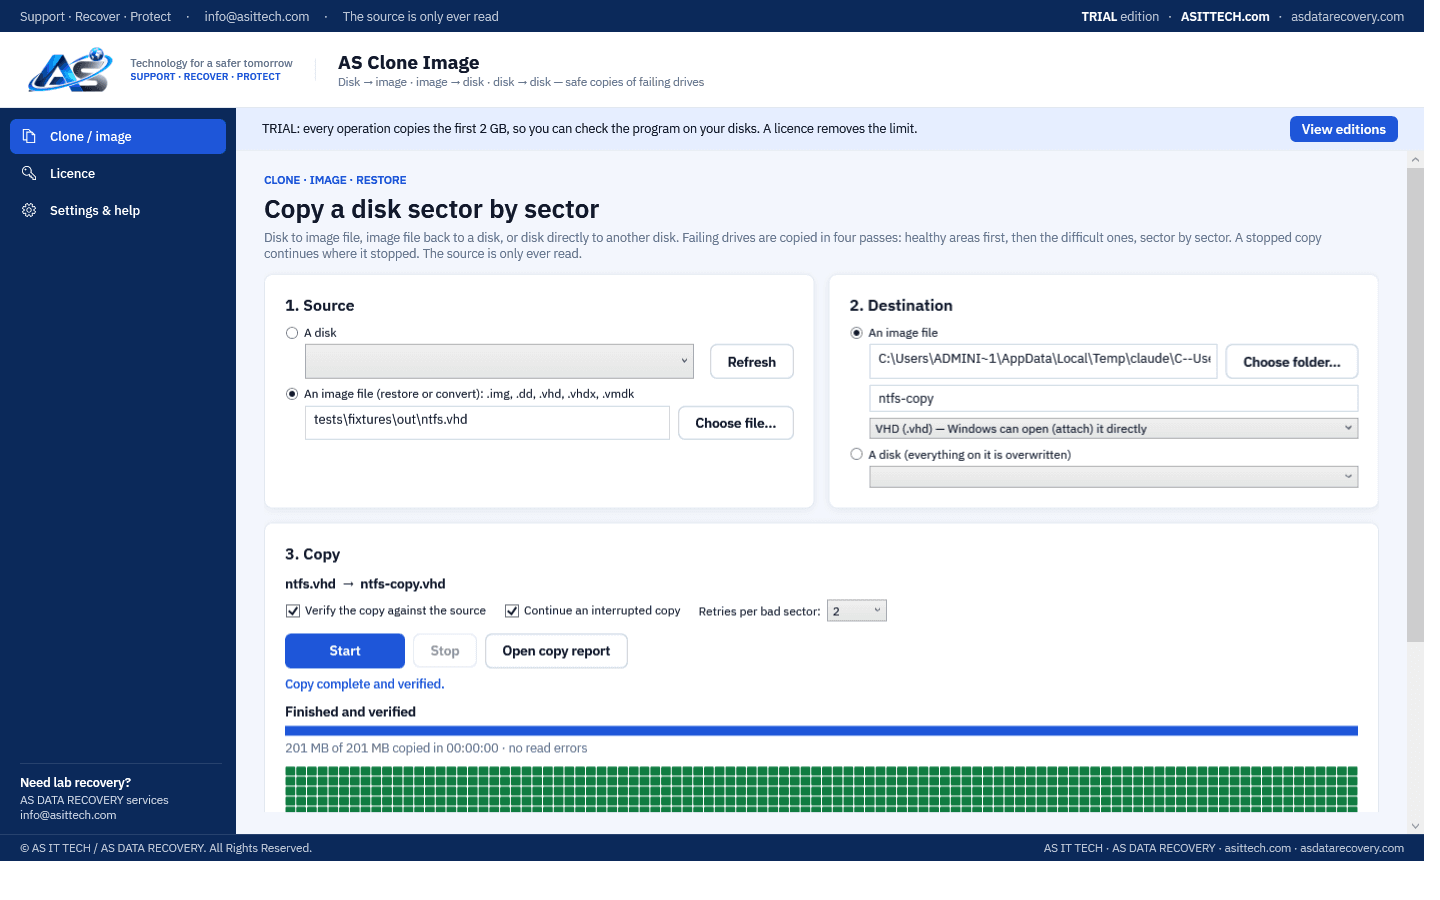The image size is (1440, 900).
Task: Click the scrollbar up arrow
Action: pos(1415,160)
